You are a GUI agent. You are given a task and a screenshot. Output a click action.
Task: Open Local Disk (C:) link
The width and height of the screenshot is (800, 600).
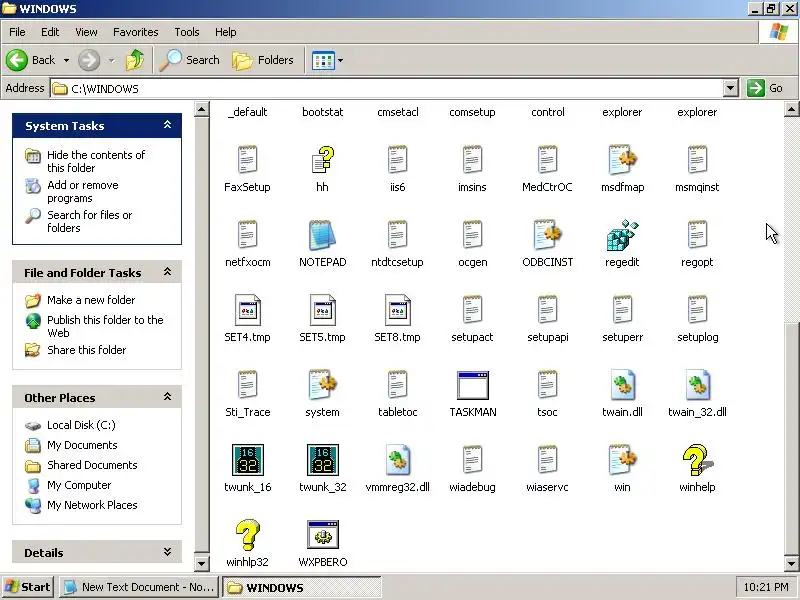[x=81, y=425]
